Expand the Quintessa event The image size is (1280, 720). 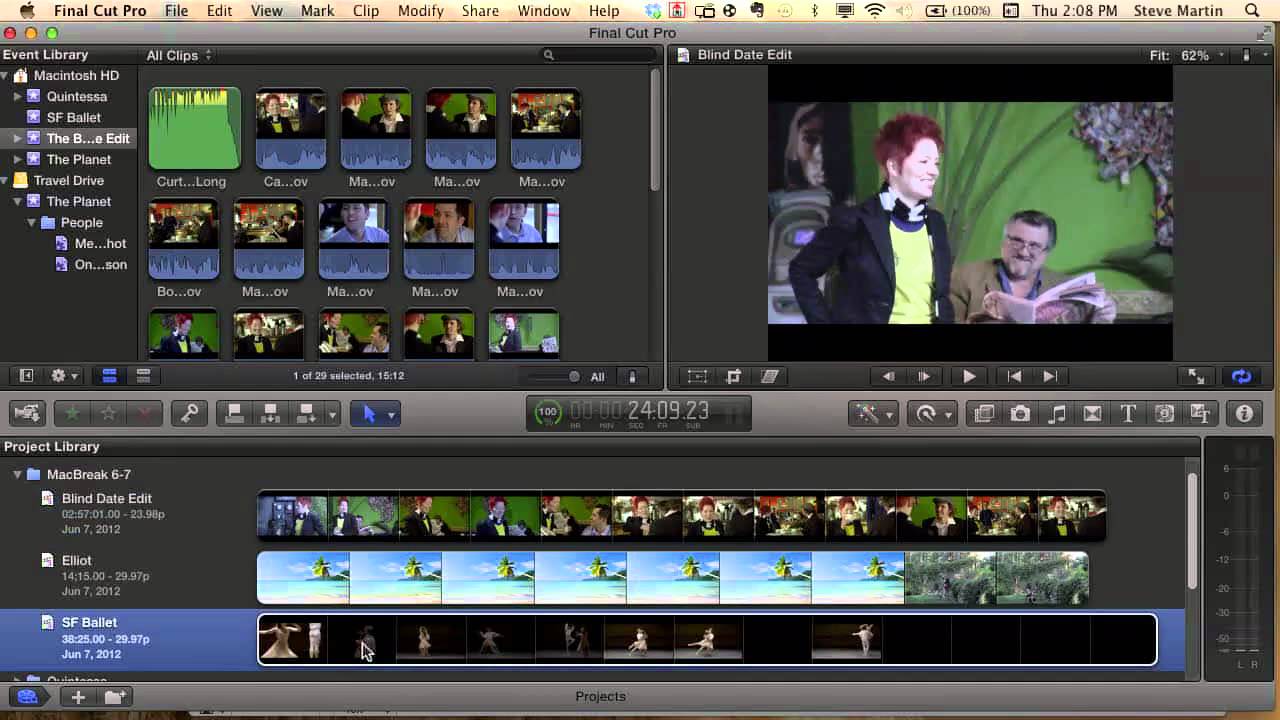[x=17, y=97]
